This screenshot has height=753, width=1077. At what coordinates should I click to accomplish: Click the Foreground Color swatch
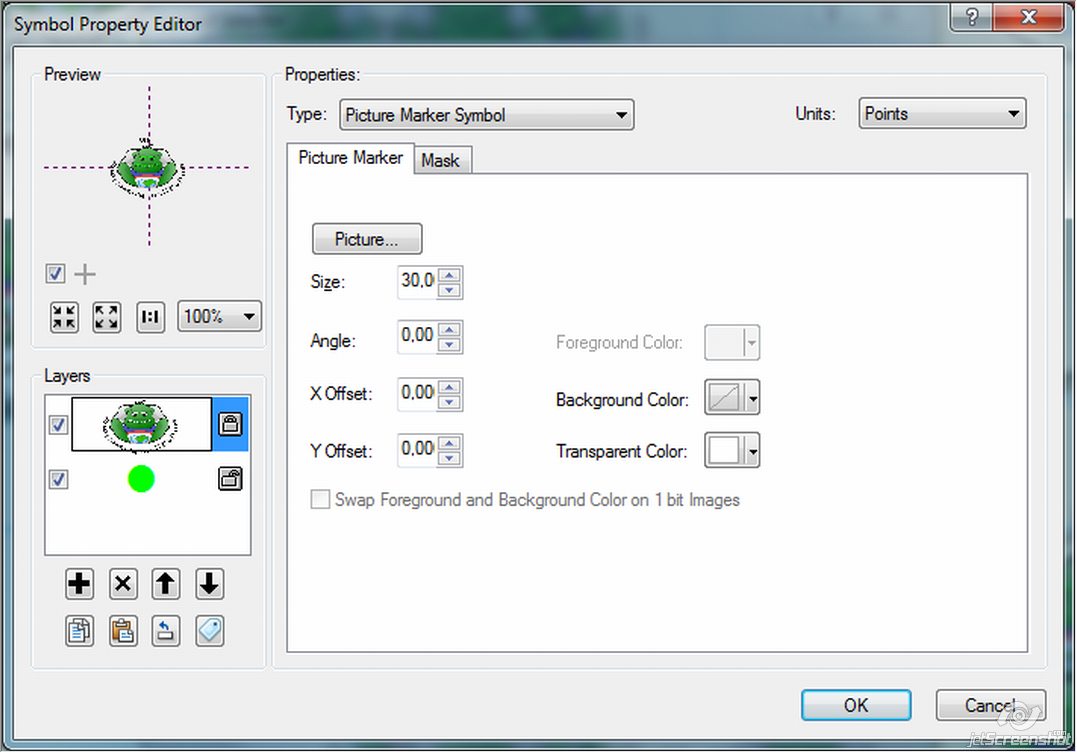coord(725,342)
